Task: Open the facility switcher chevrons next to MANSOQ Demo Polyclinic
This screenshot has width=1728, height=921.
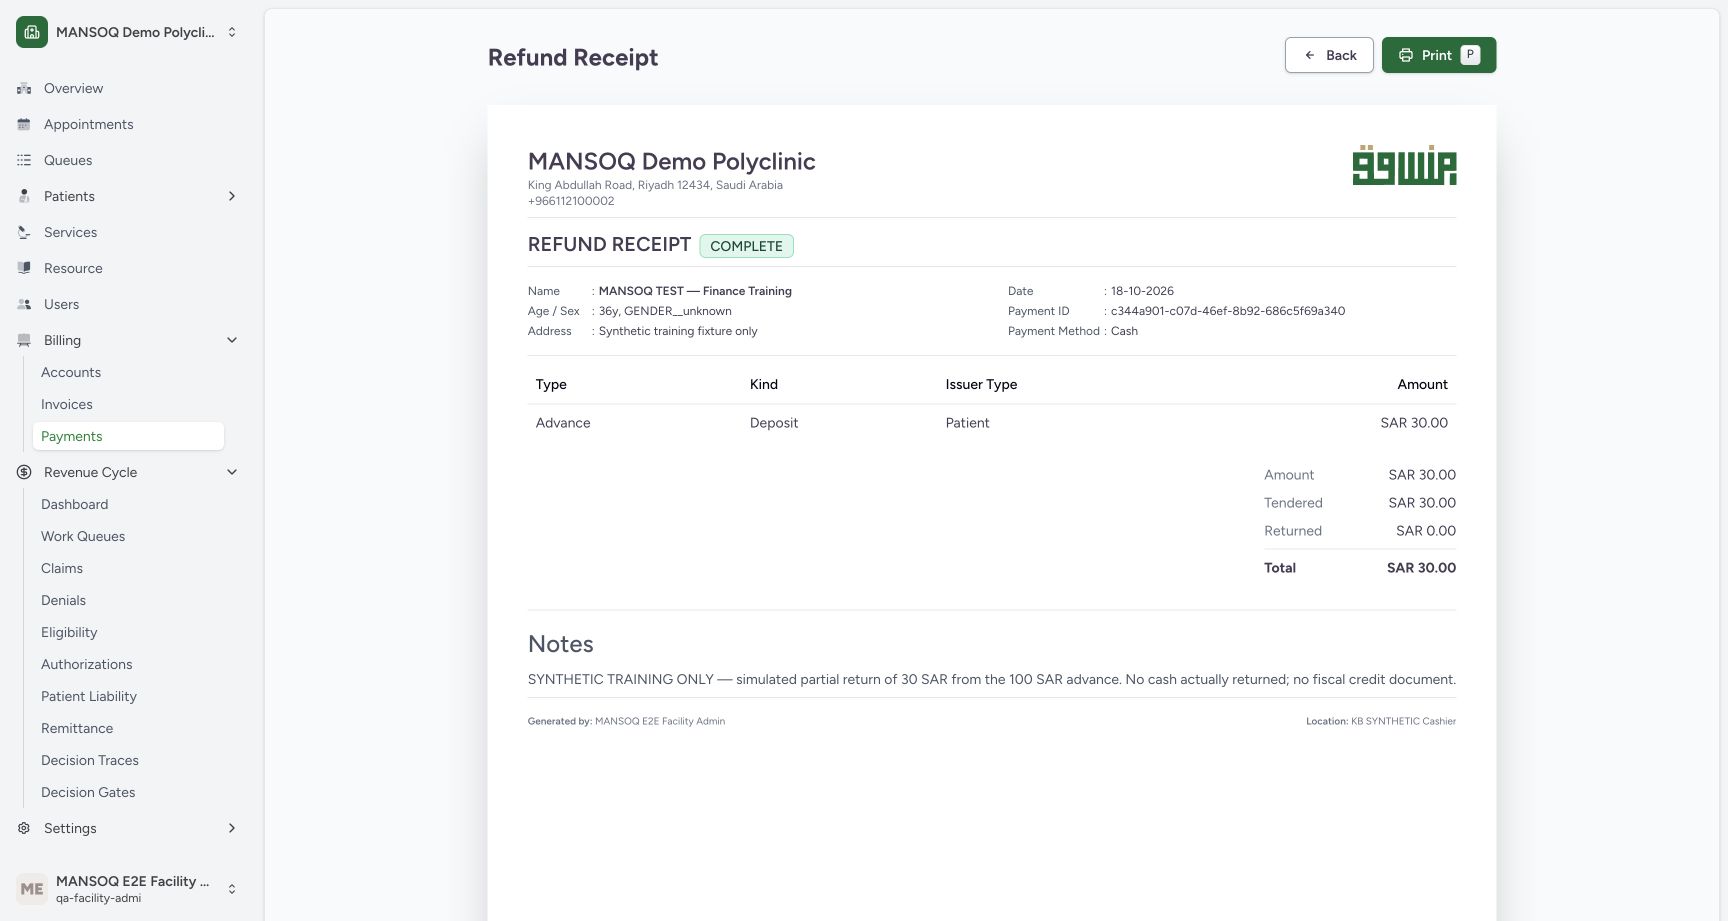Action: tap(232, 32)
